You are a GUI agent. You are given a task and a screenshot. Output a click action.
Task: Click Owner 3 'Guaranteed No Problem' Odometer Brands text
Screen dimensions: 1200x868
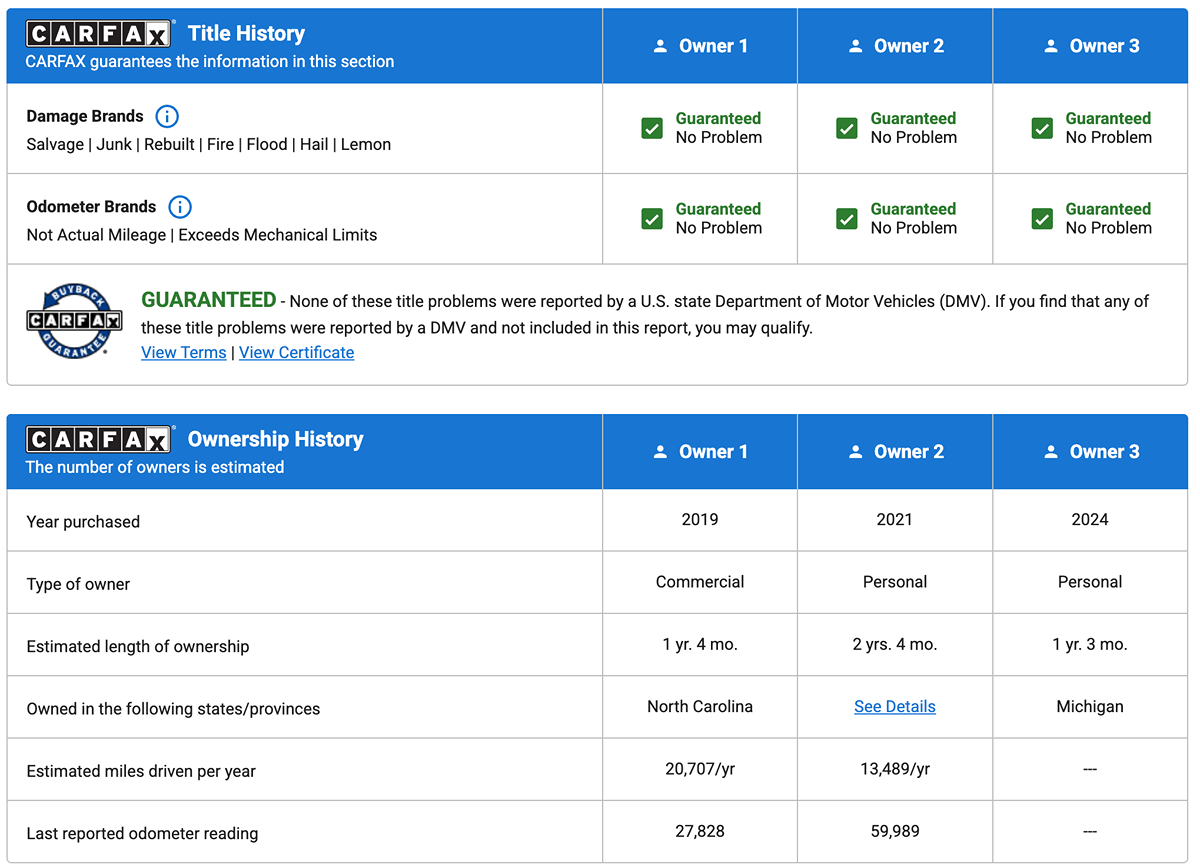[x=1109, y=218]
